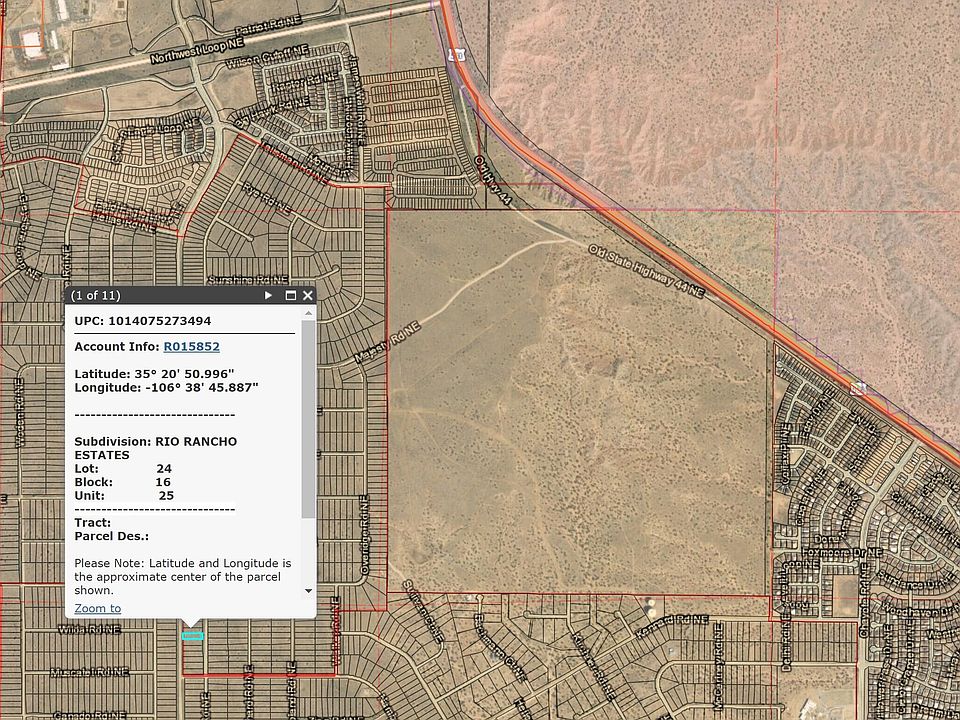This screenshot has height=720, width=960.
Task: Click the Zoom to link
Action: [98, 608]
